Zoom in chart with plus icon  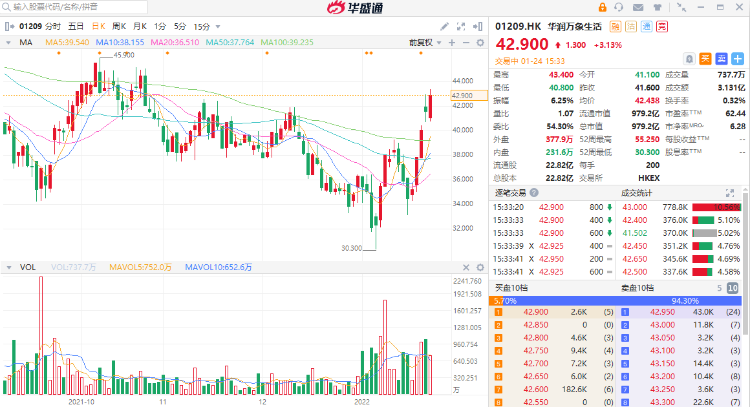click(452, 43)
